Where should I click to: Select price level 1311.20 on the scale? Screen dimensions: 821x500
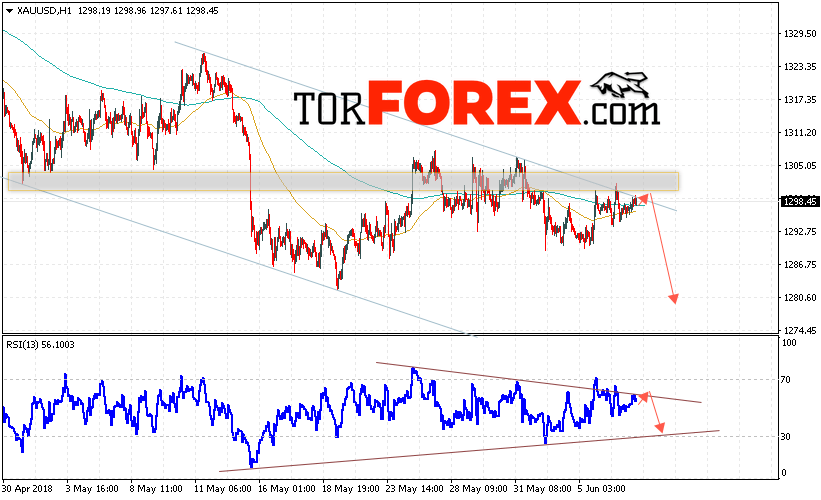[x=800, y=132]
